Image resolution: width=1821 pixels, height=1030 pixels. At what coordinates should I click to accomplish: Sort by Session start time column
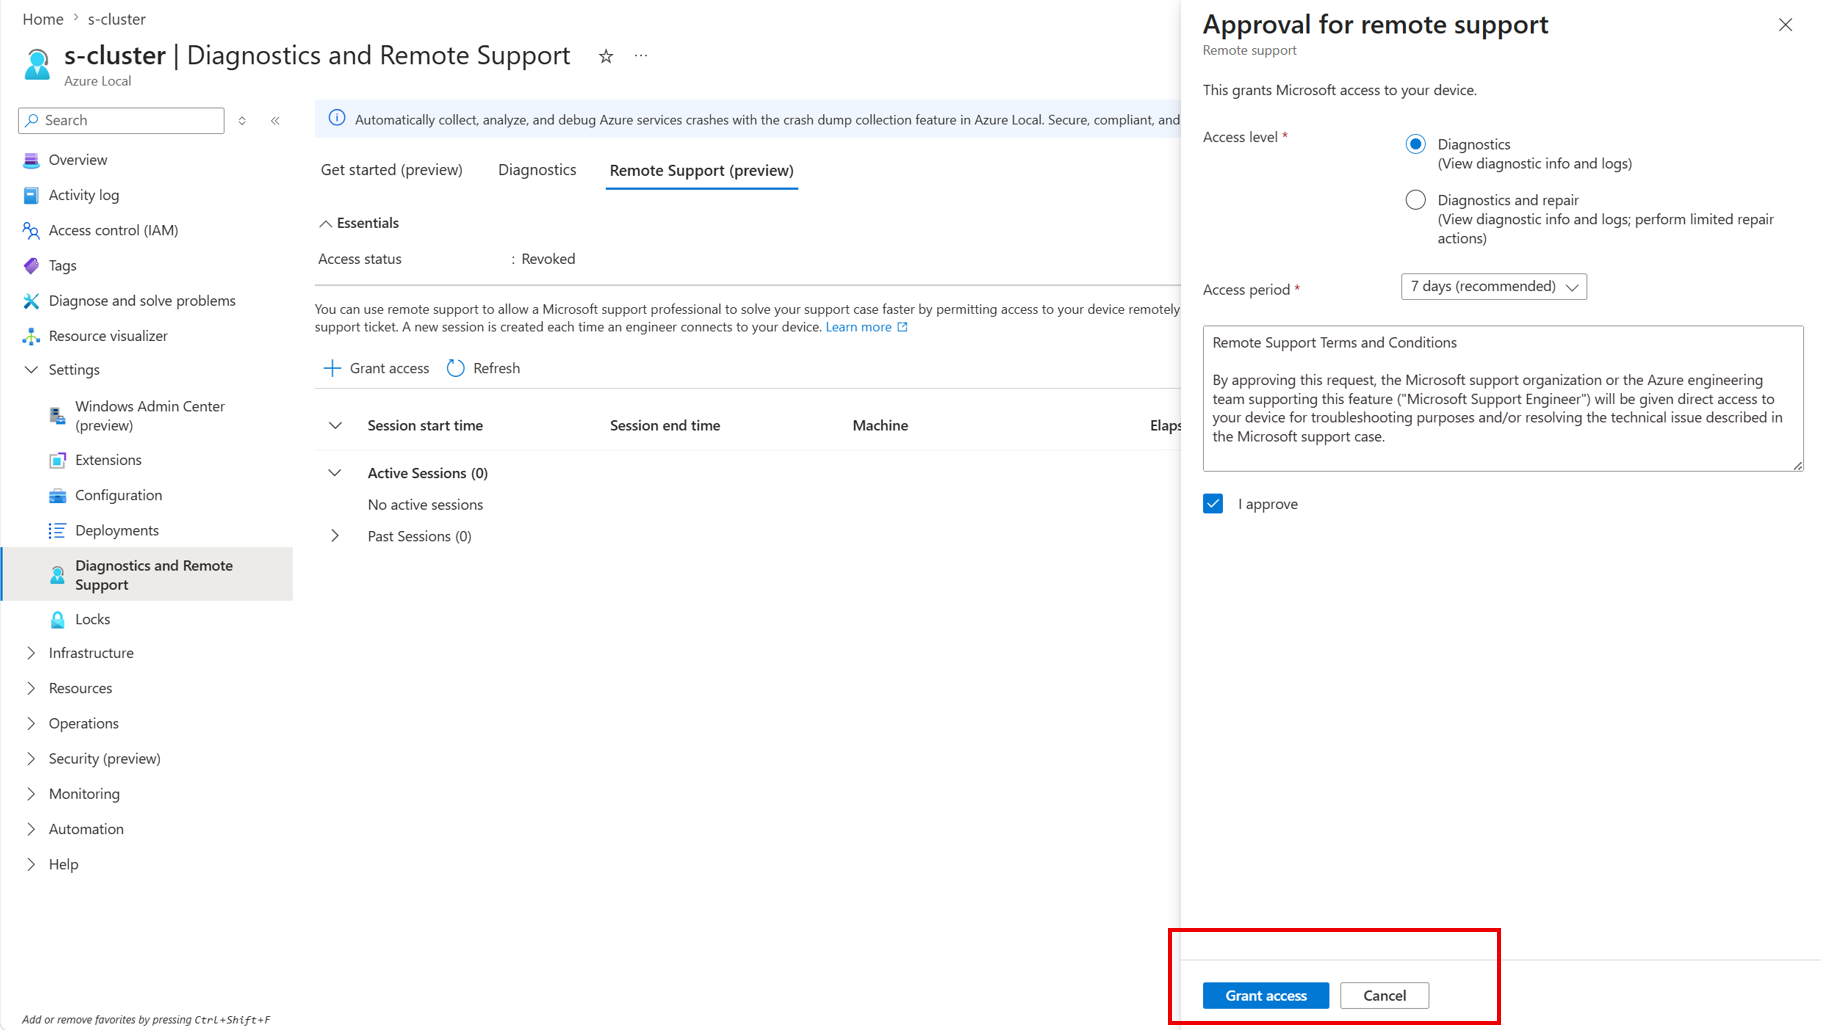(x=425, y=425)
